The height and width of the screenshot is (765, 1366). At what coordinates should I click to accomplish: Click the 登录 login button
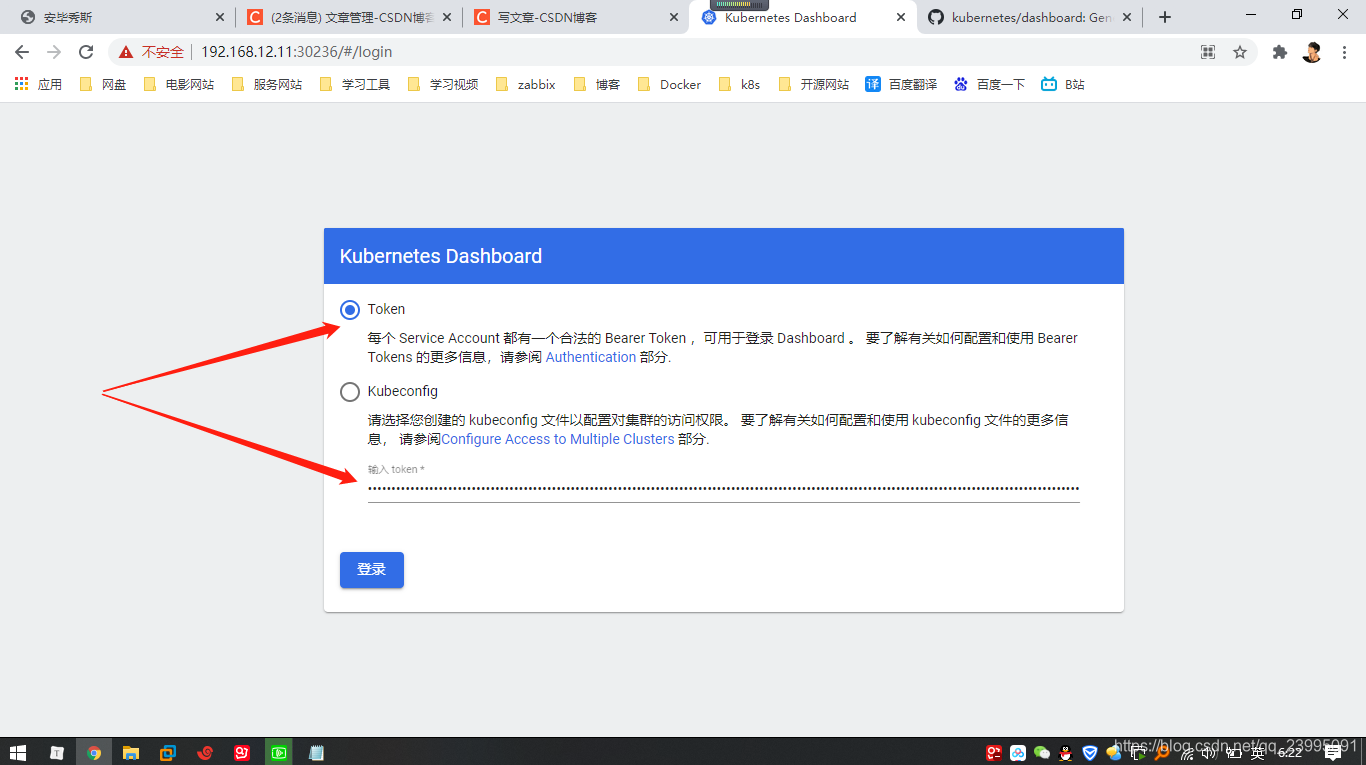click(372, 570)
